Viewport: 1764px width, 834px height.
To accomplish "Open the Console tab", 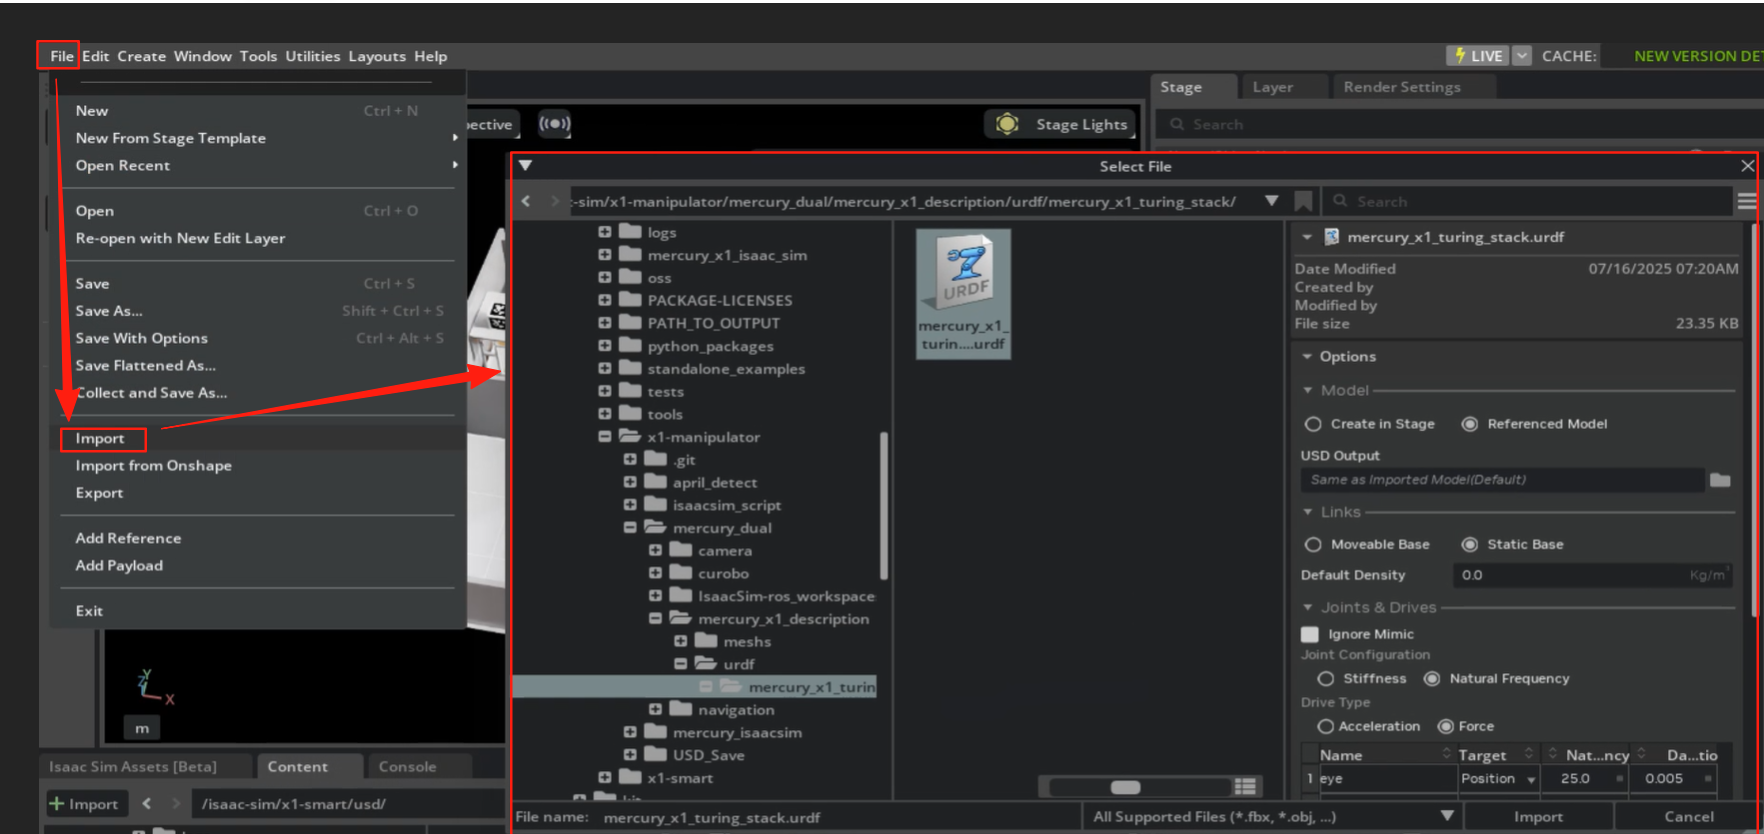I will click(407, 767).
